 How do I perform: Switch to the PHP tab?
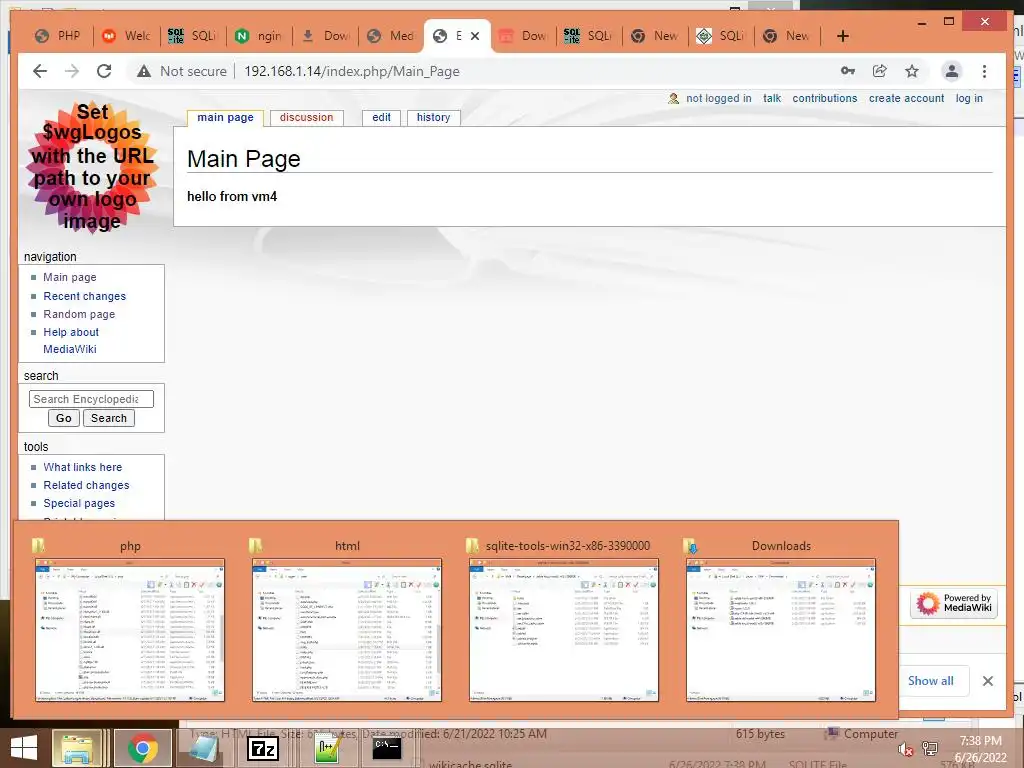point(59,36)
